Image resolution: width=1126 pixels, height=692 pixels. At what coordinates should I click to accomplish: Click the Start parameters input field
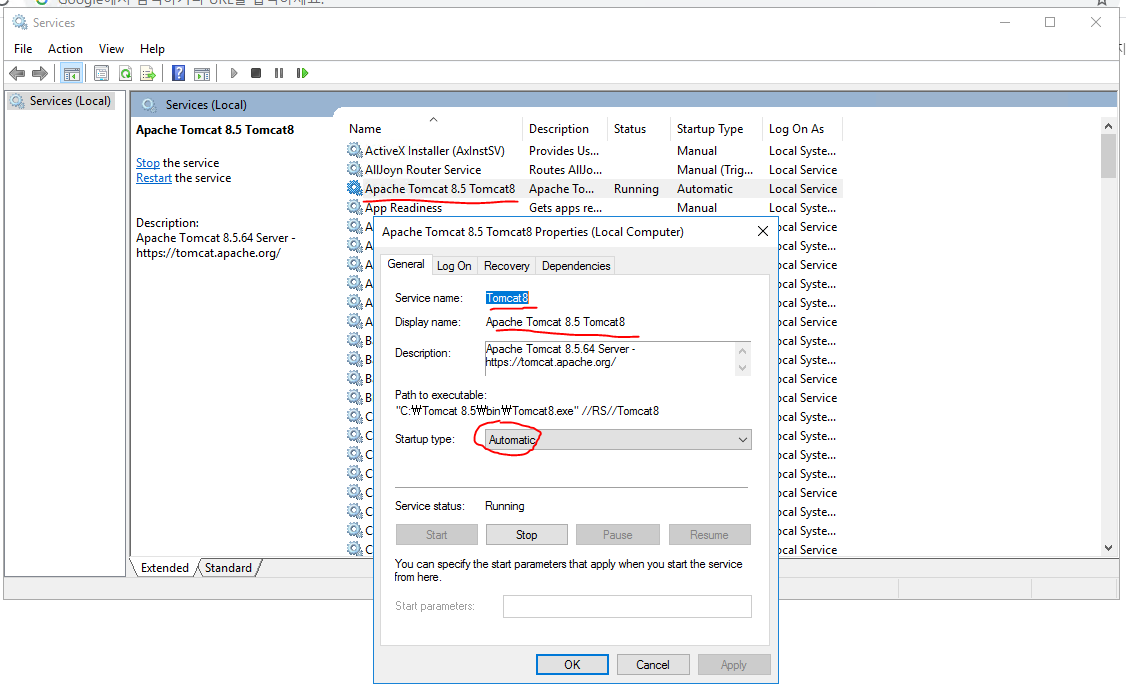pyautogui.click(x=627, y=607)
